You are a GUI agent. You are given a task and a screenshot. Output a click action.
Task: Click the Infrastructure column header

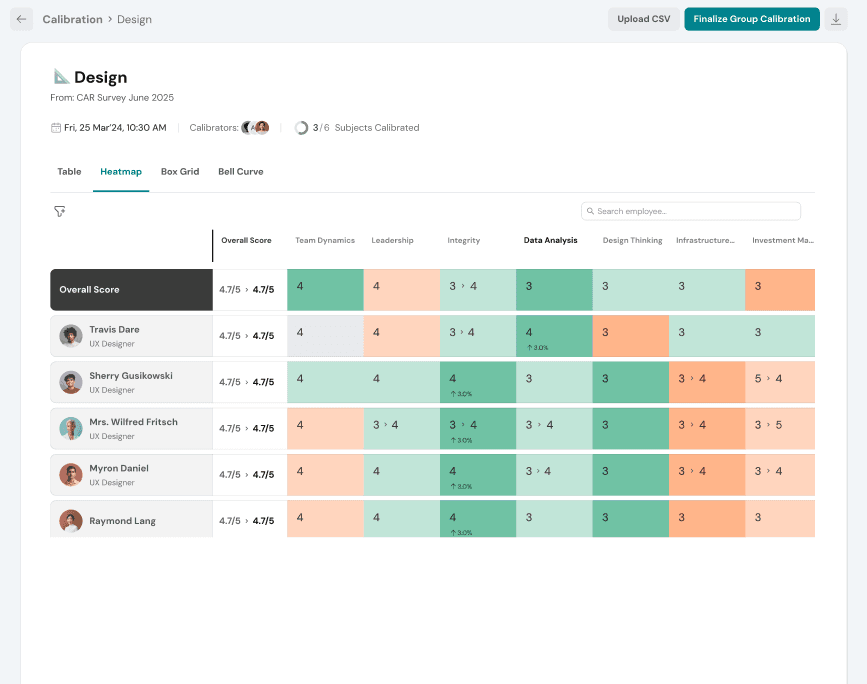(705, 241)
